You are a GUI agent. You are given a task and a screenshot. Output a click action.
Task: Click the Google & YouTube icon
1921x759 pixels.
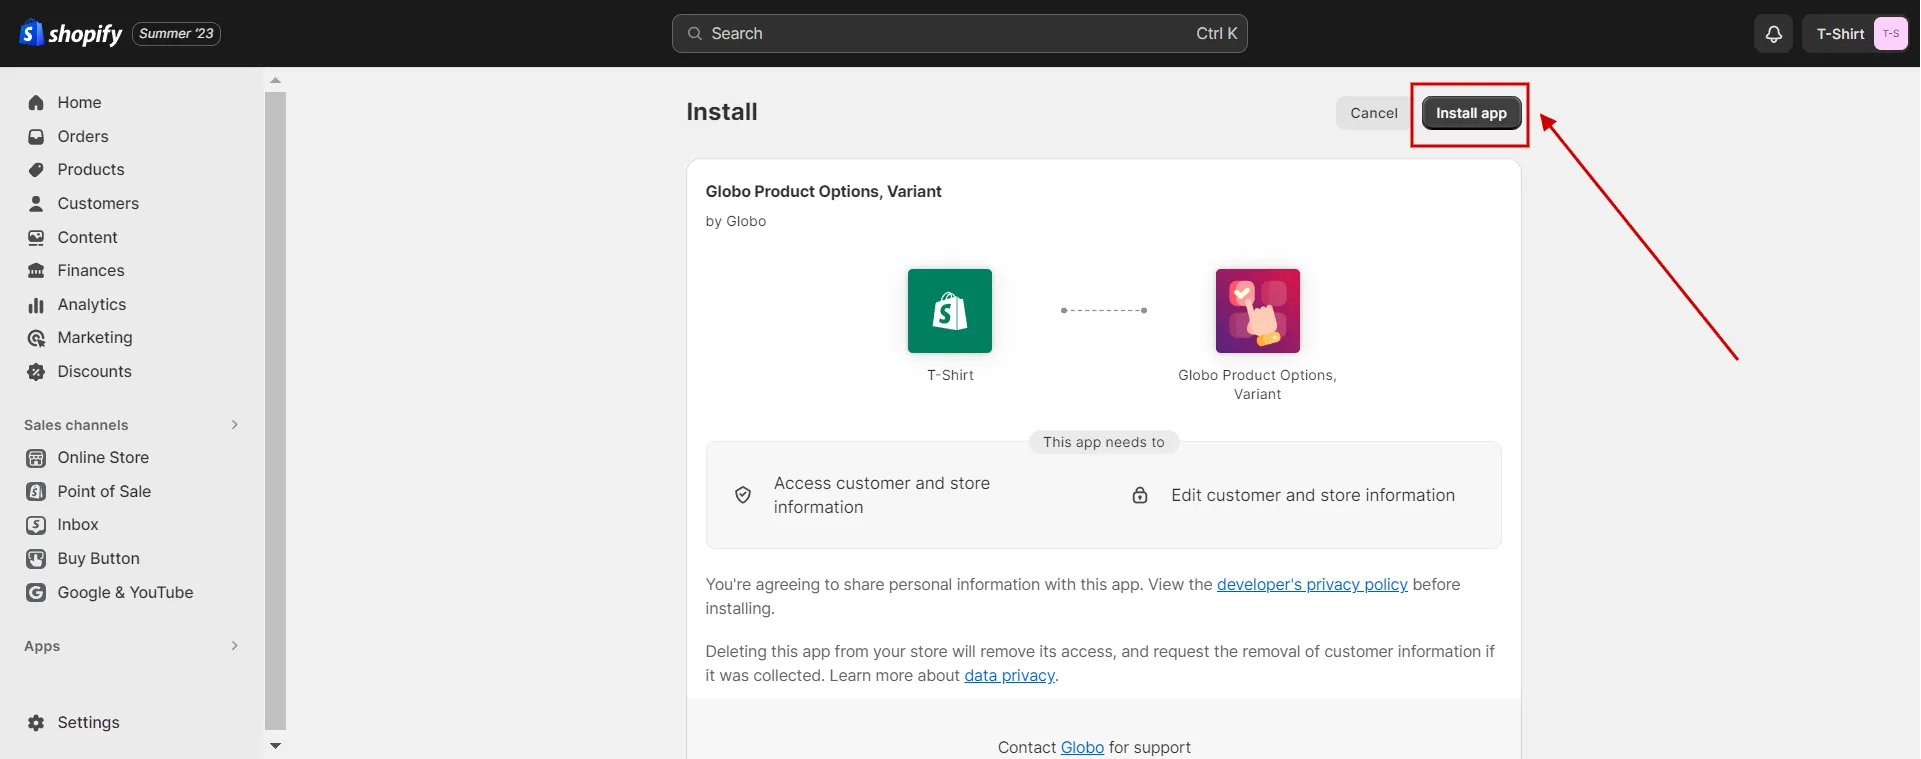[x=36, y=593]
